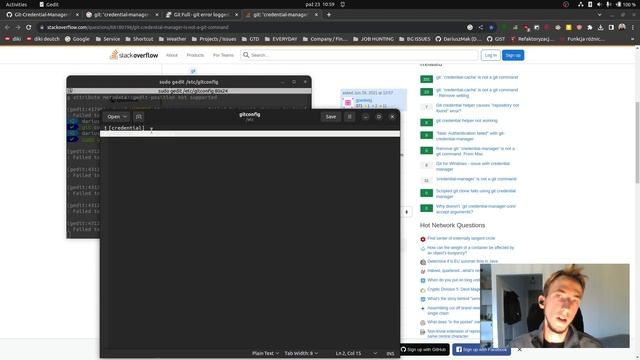
Task: Open 'Find center of internally tangent circle' question
Action: [x=461, y=238]
